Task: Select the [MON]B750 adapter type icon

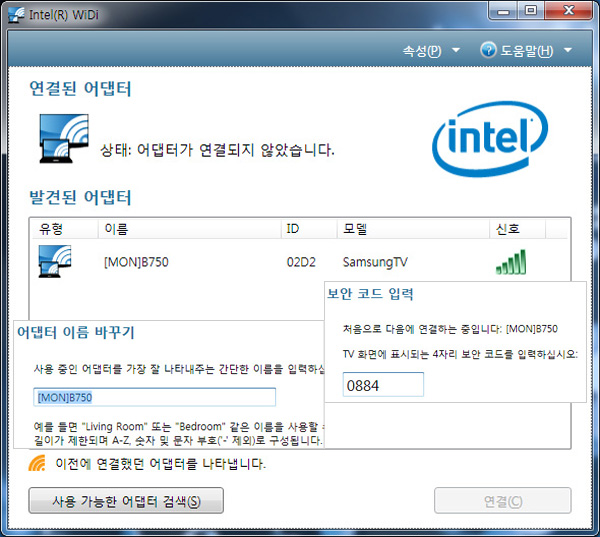Action: (55, 261)
